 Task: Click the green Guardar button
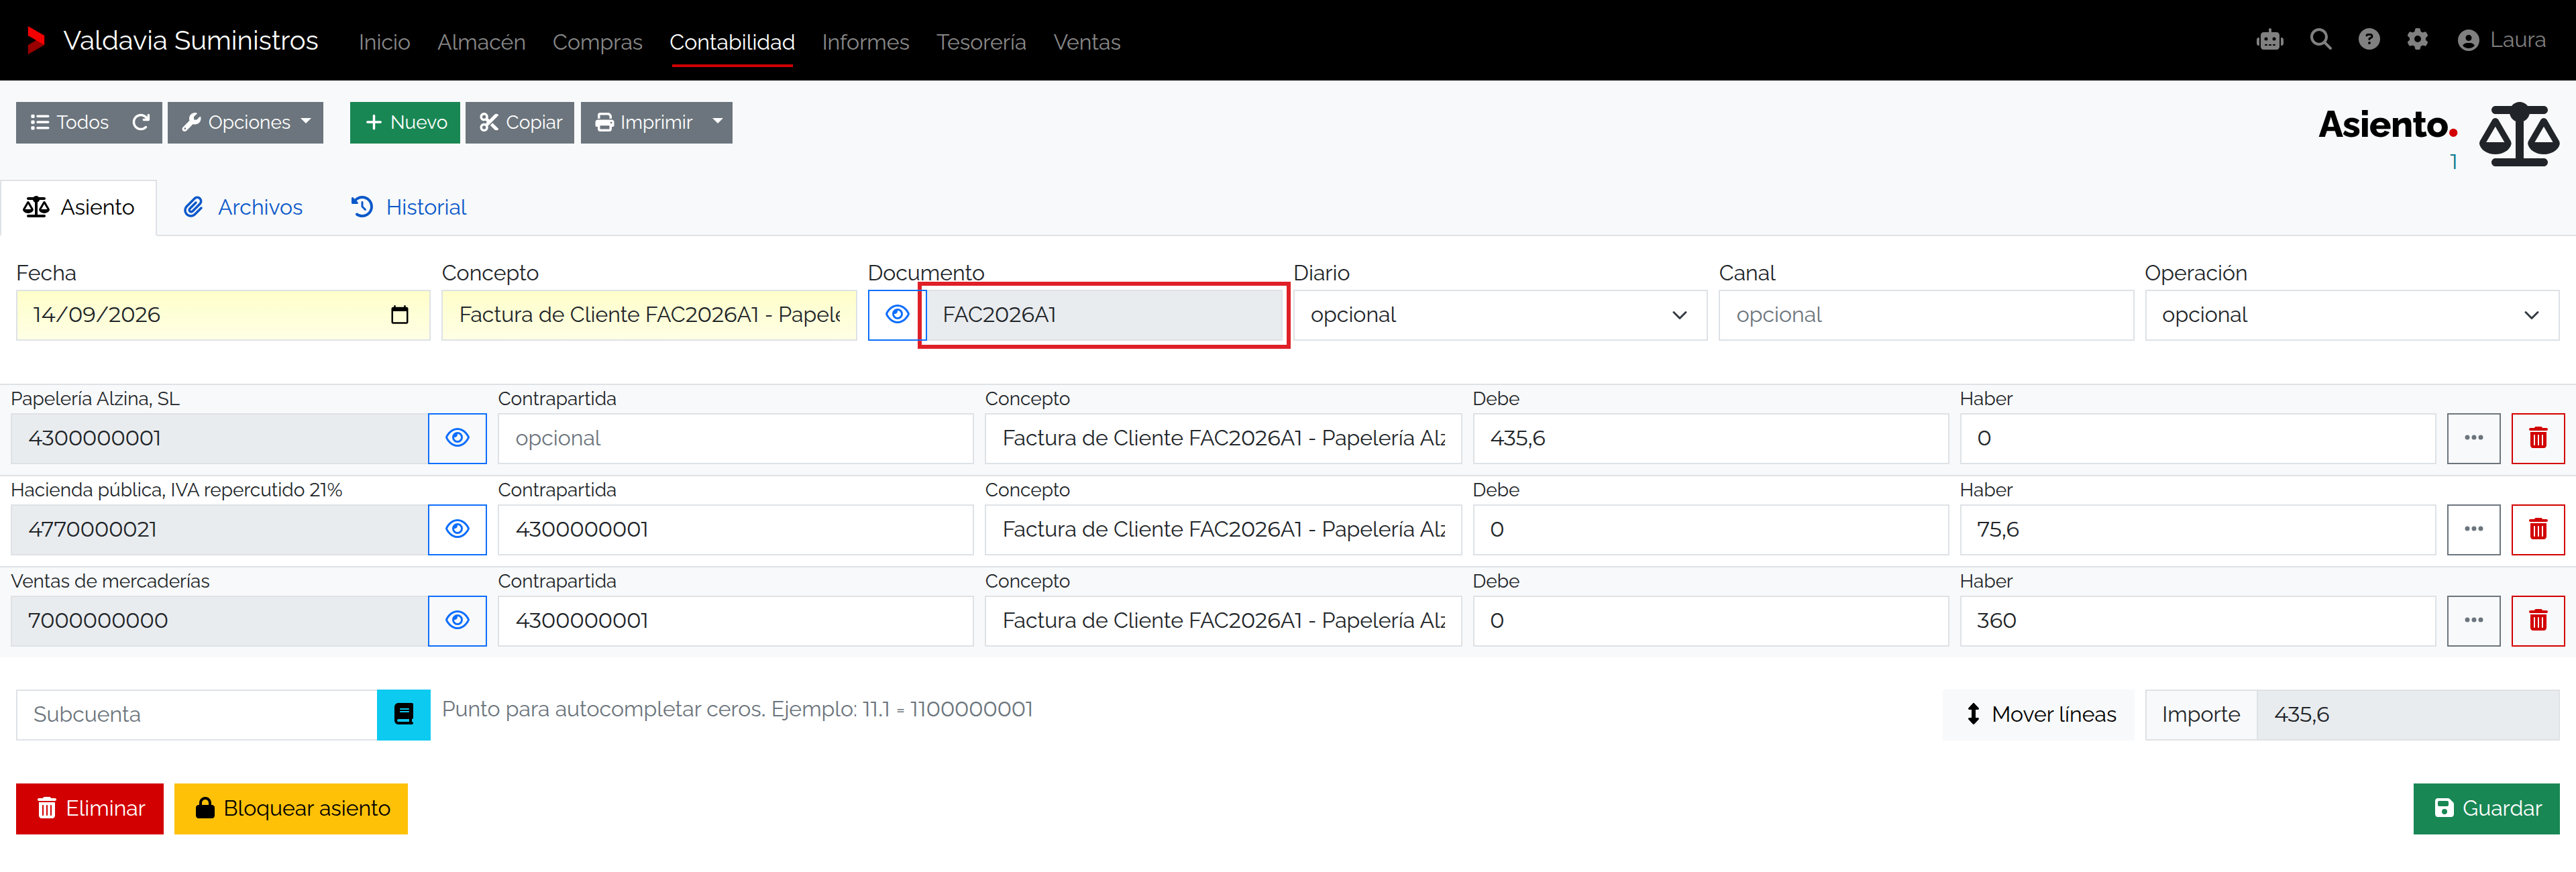point(2485,808)
